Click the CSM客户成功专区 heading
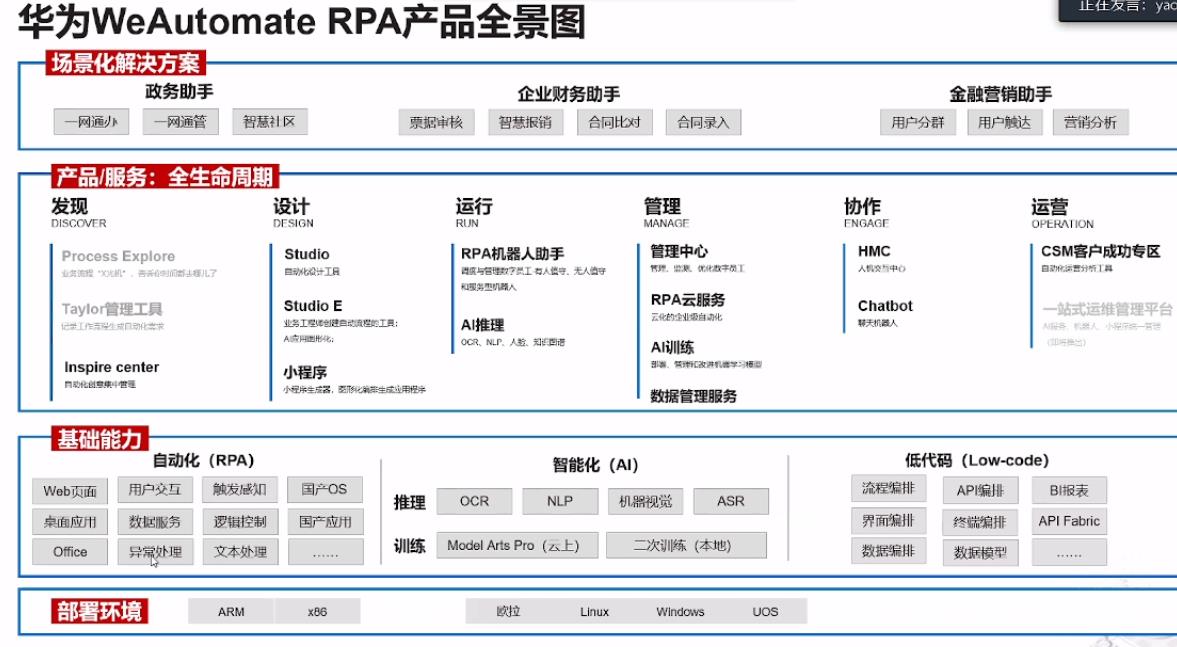This screenshot has width=1177, height=647. click(x=1100, y=251)
